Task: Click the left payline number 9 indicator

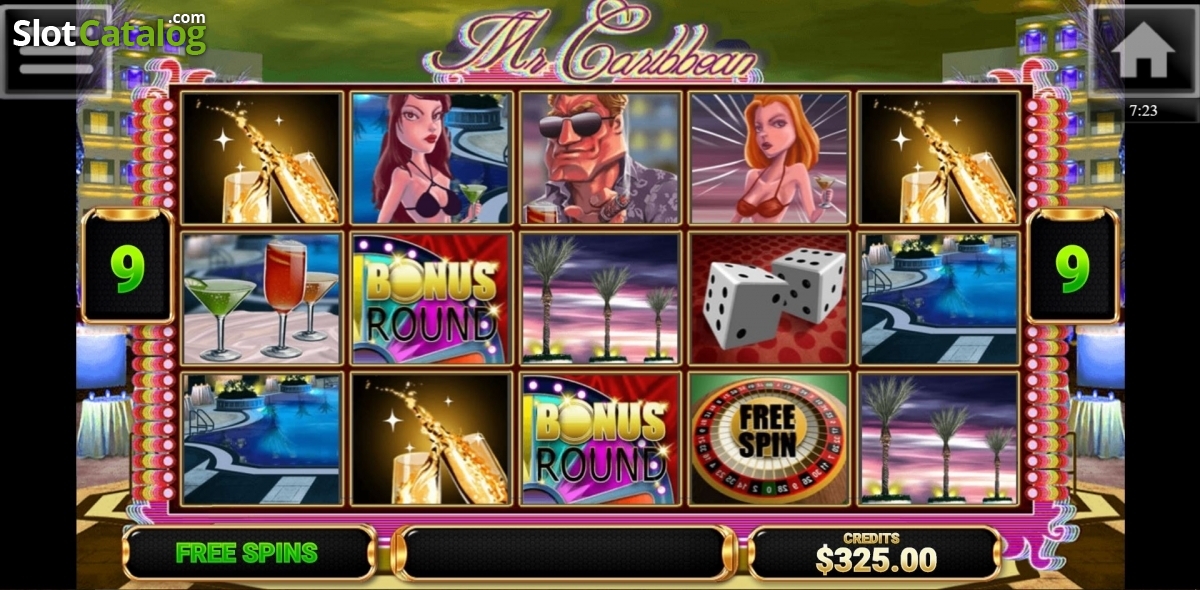Action: point(127,266)
